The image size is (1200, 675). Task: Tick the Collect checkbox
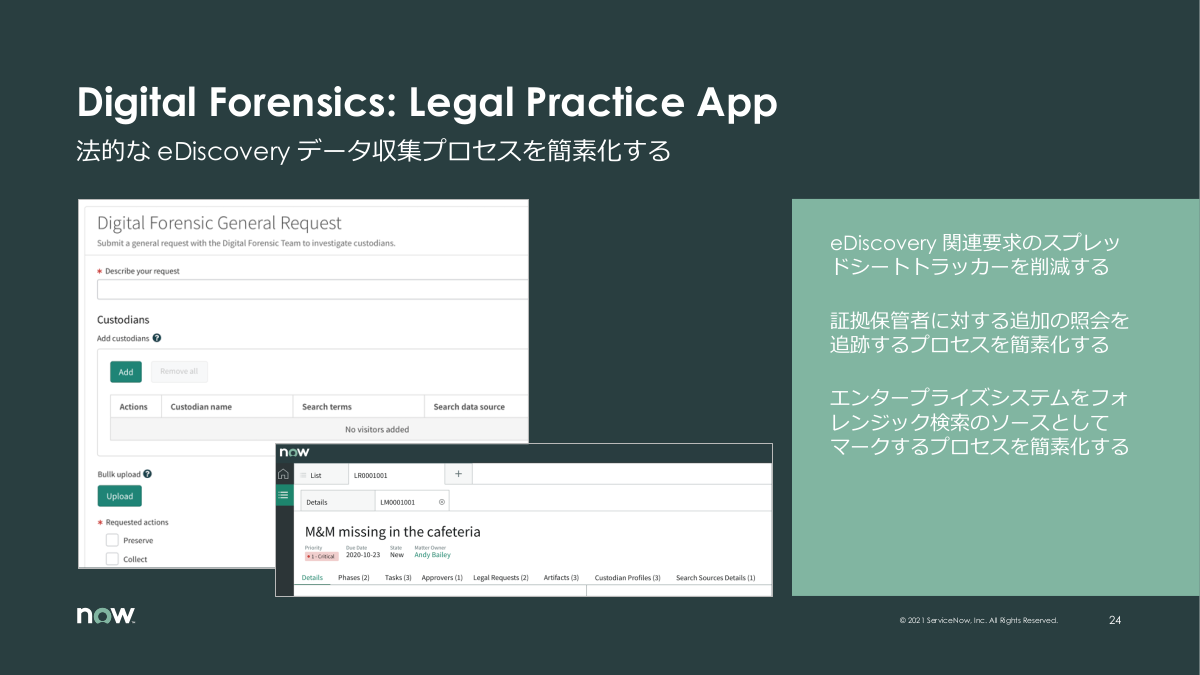(x=112, y=559)
